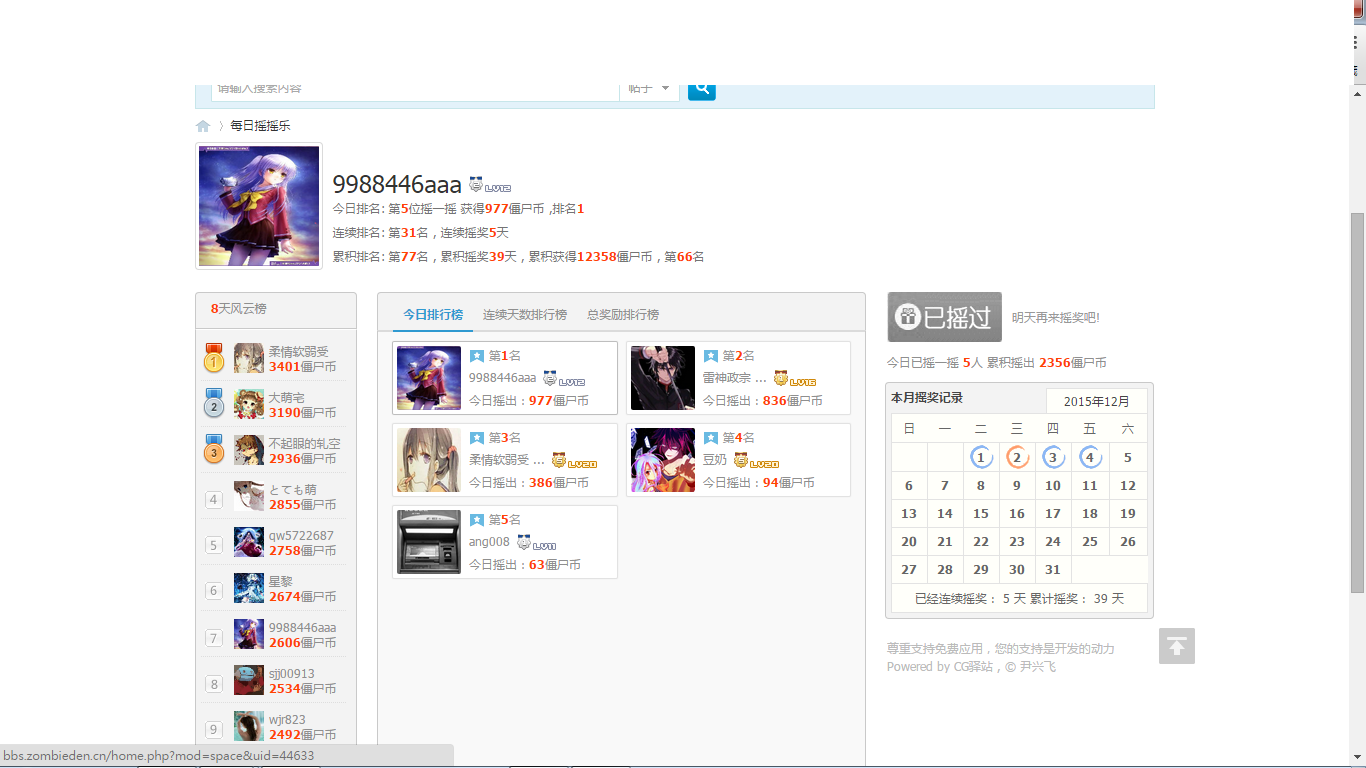
Task: Open 柔情软弱受 avatar in 8天风云榜
Action: pos(249,358)
